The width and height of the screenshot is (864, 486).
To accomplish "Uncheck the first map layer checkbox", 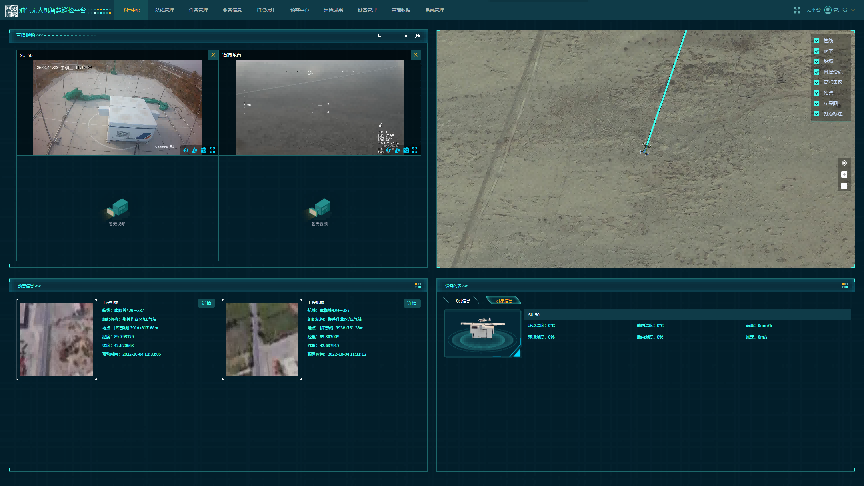I will tap(817, 41).
